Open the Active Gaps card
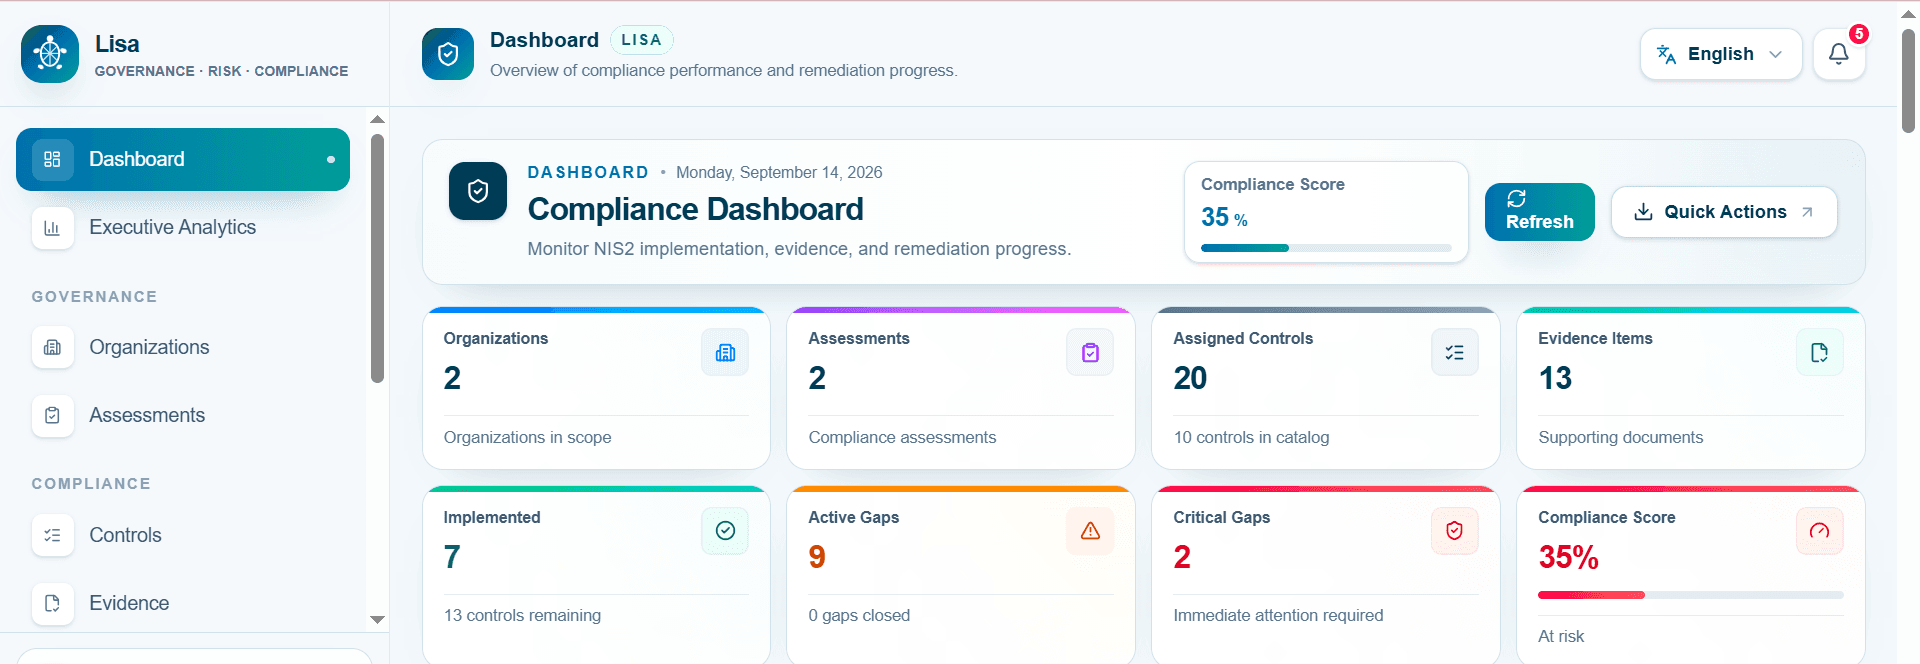Image resolution: width=1920 pixels, height=664 pixels. click(961, 575)
